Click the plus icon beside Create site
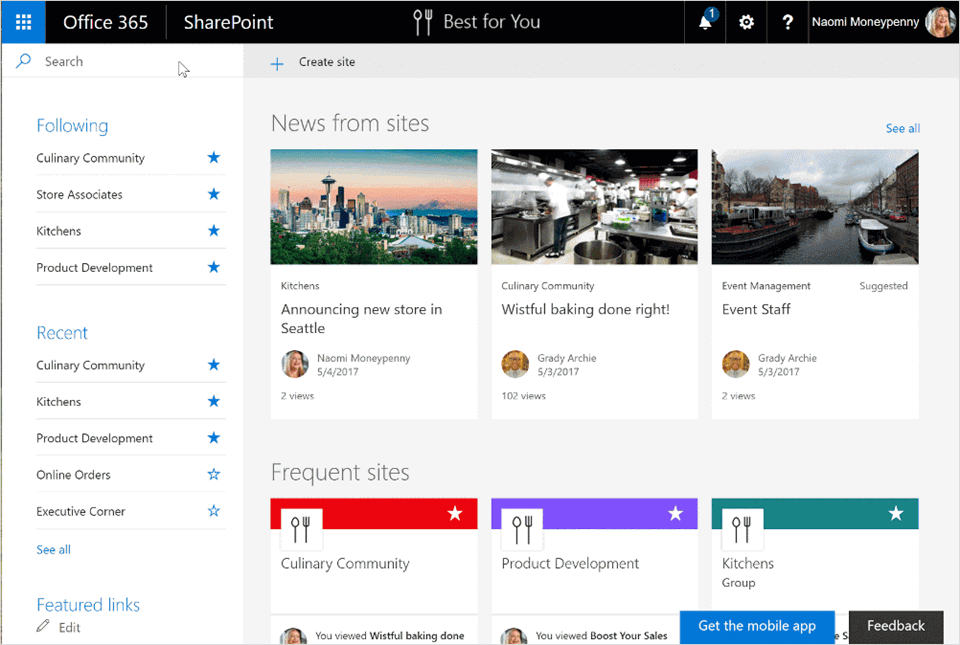The image size is (960, 645). (276, 62)
